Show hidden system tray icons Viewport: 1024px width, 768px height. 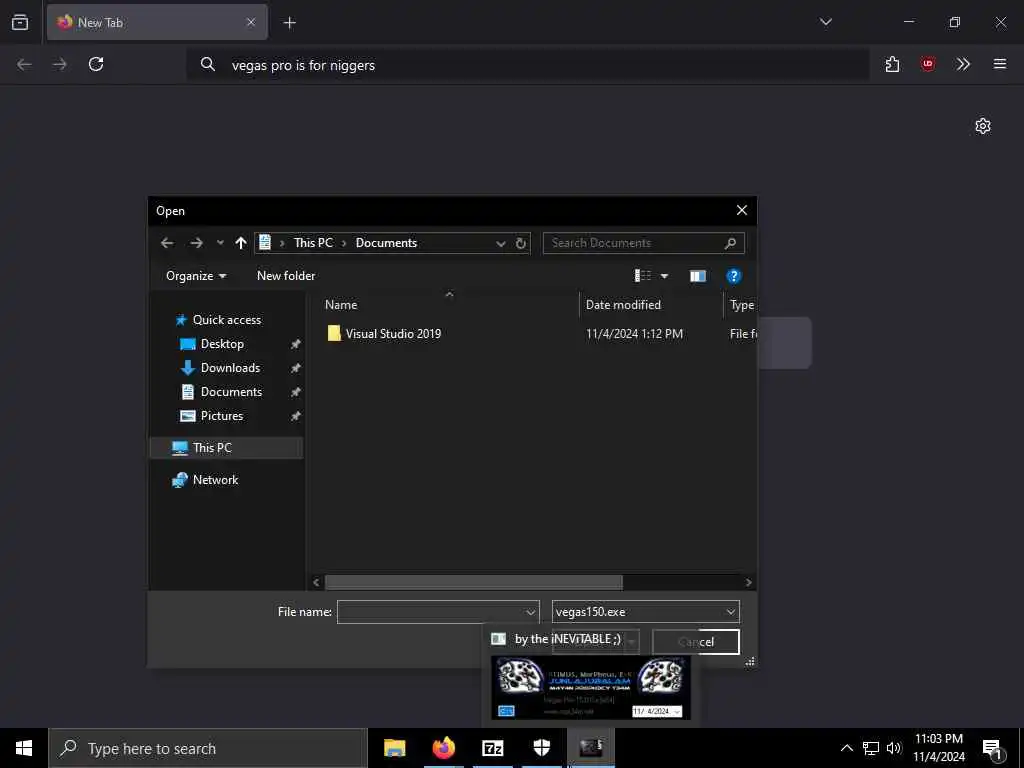846,748
